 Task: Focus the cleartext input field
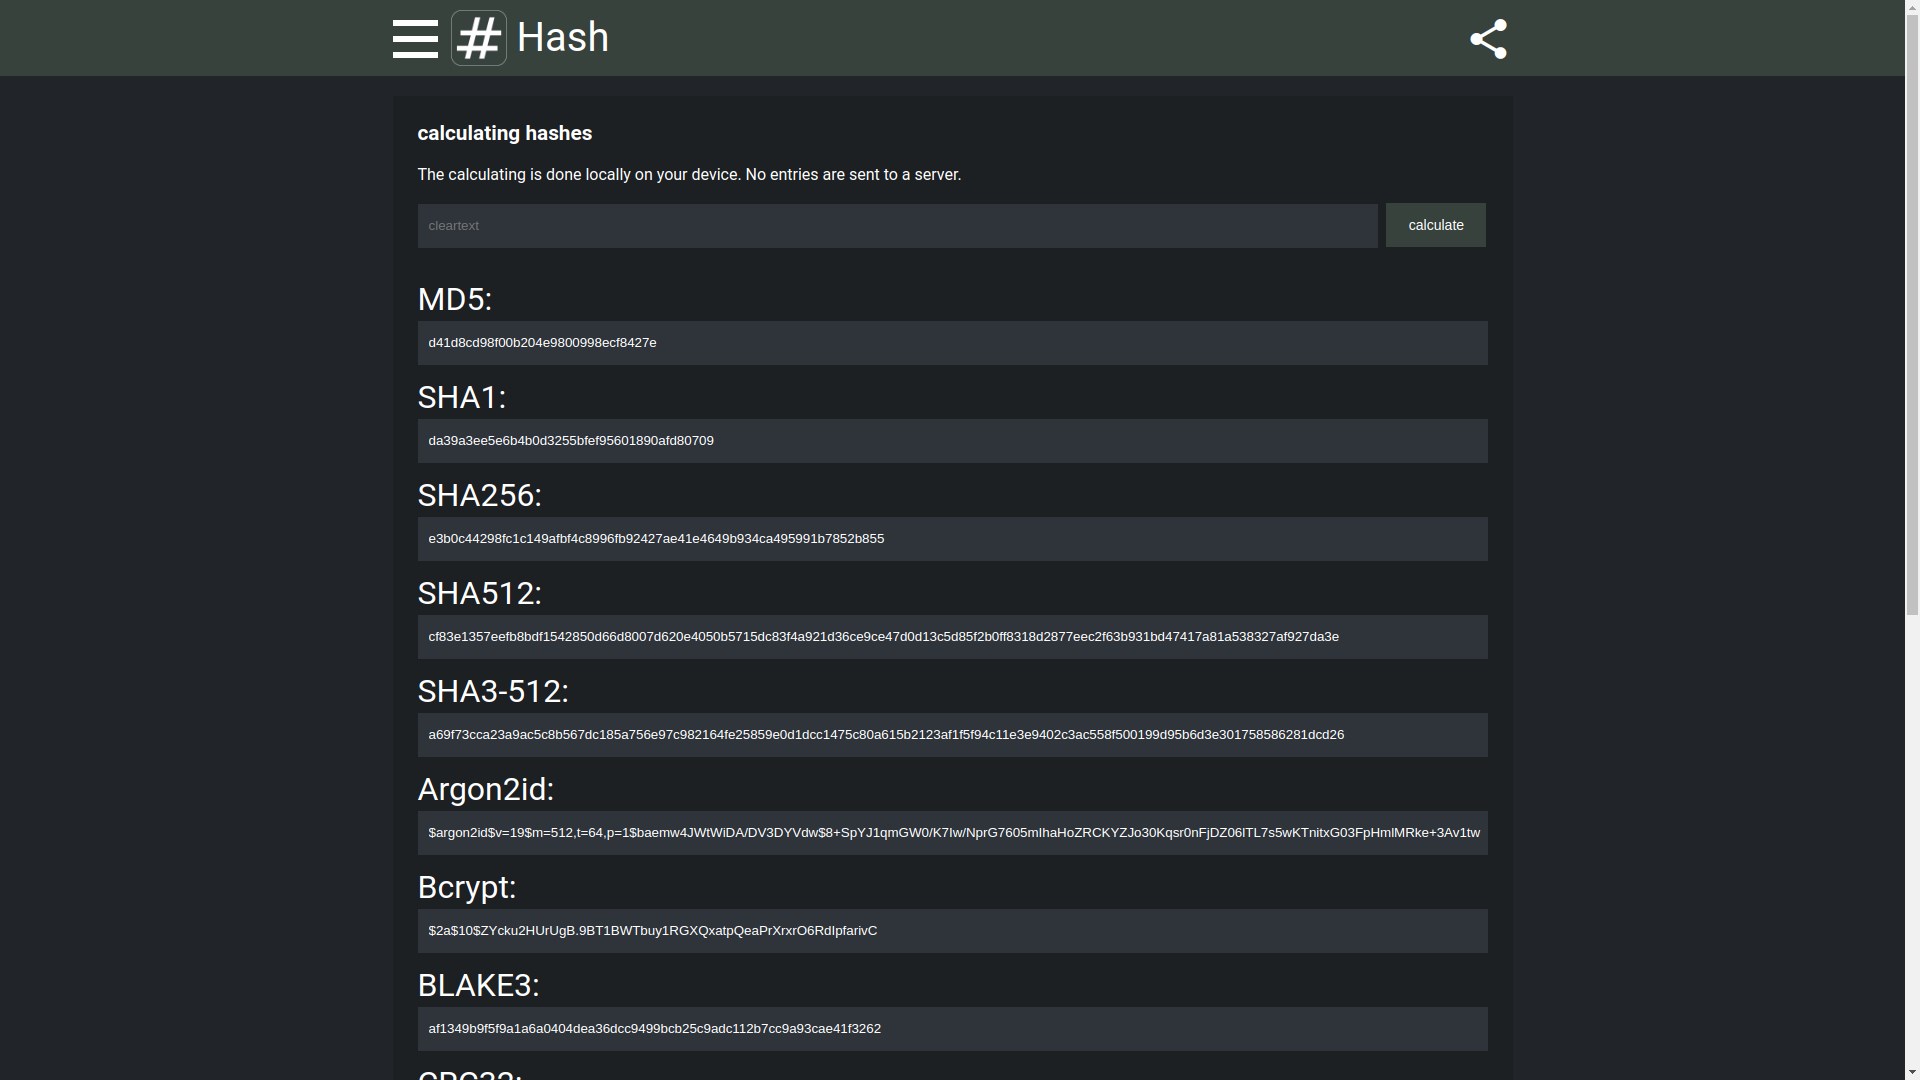coord(897,226)
